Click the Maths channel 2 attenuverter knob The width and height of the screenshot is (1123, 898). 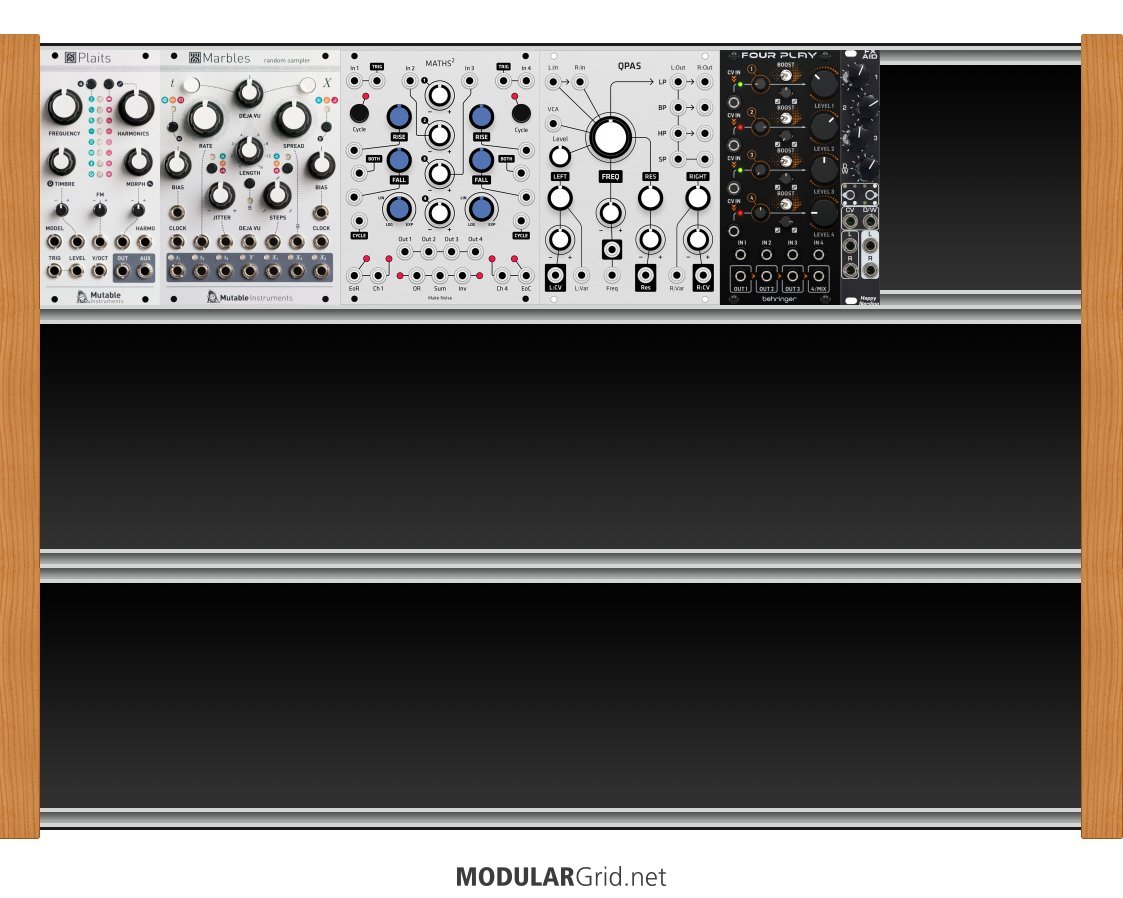click(x=439, y=134)
